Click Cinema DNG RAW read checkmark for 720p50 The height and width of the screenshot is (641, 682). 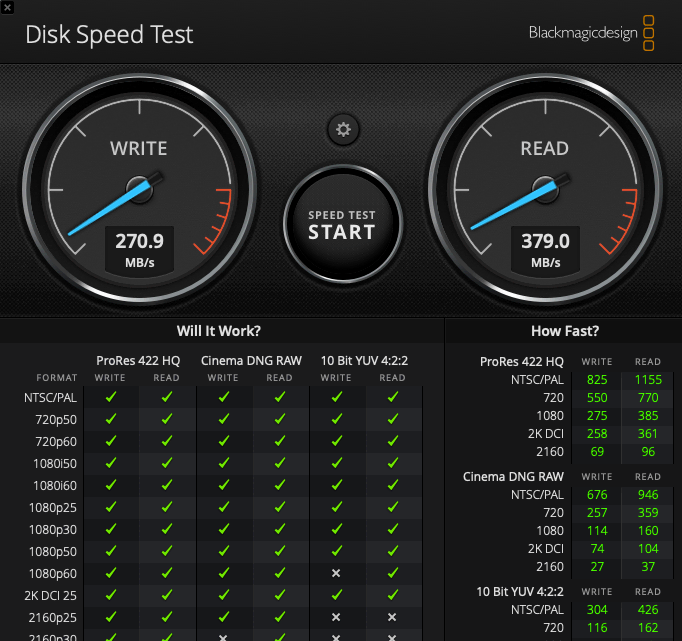pyautogui.click(x=280, y=419)
